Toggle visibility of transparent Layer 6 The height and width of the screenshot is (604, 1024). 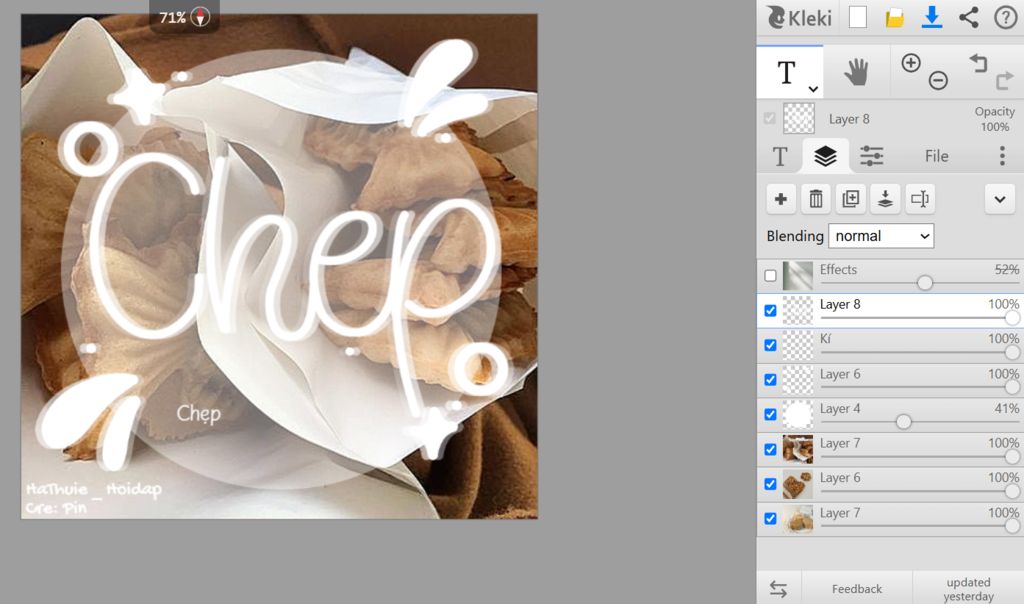pyautogui.click(x=771, y=379)
